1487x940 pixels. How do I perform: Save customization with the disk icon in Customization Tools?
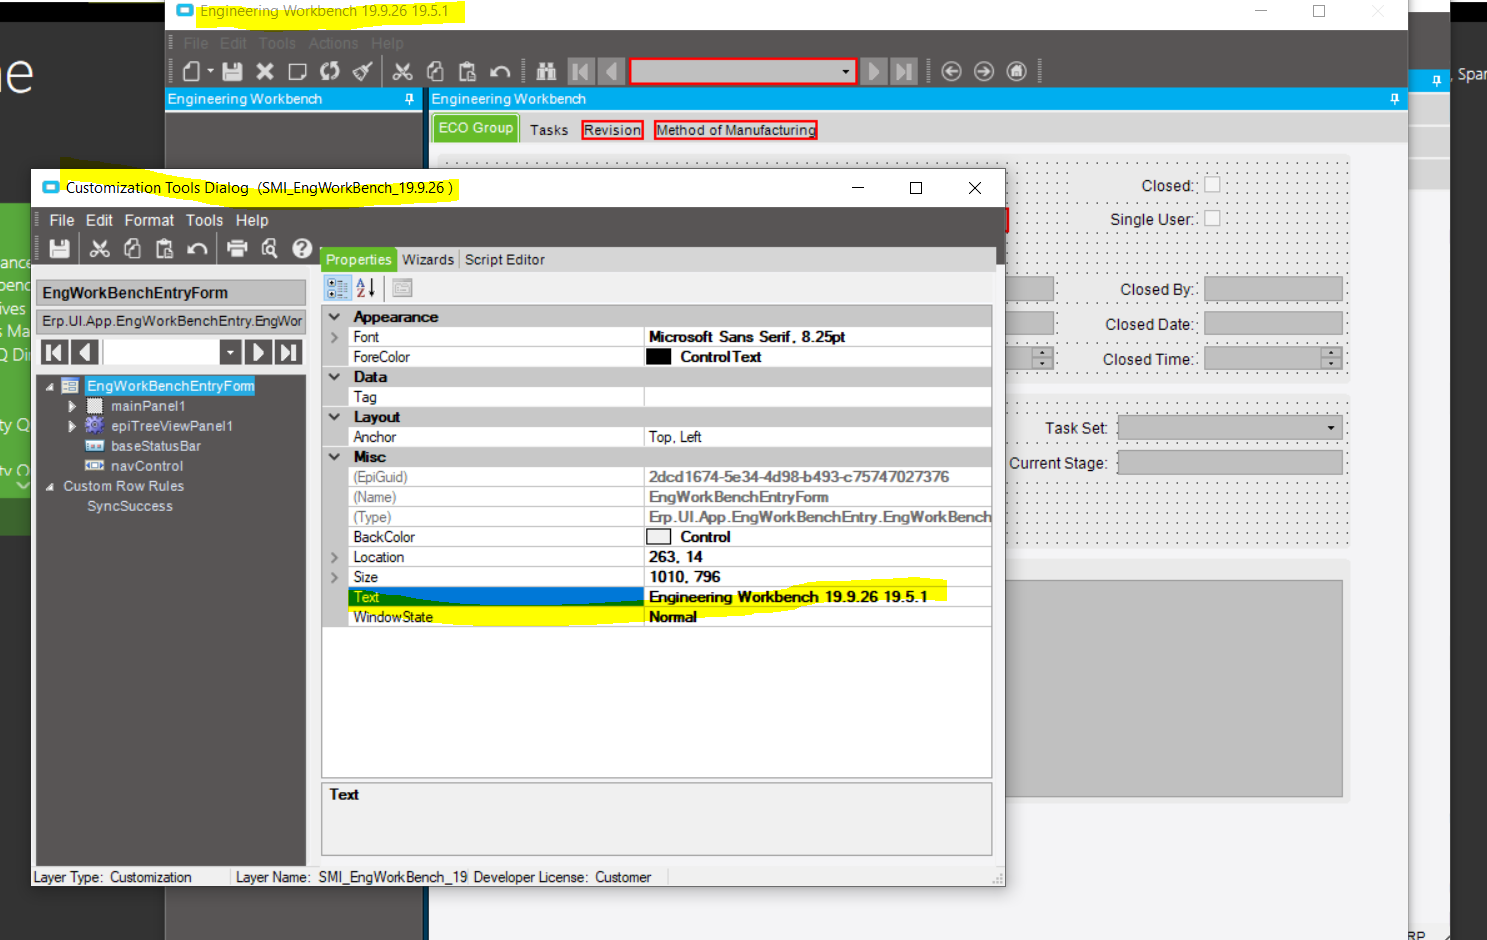(60, 248)
